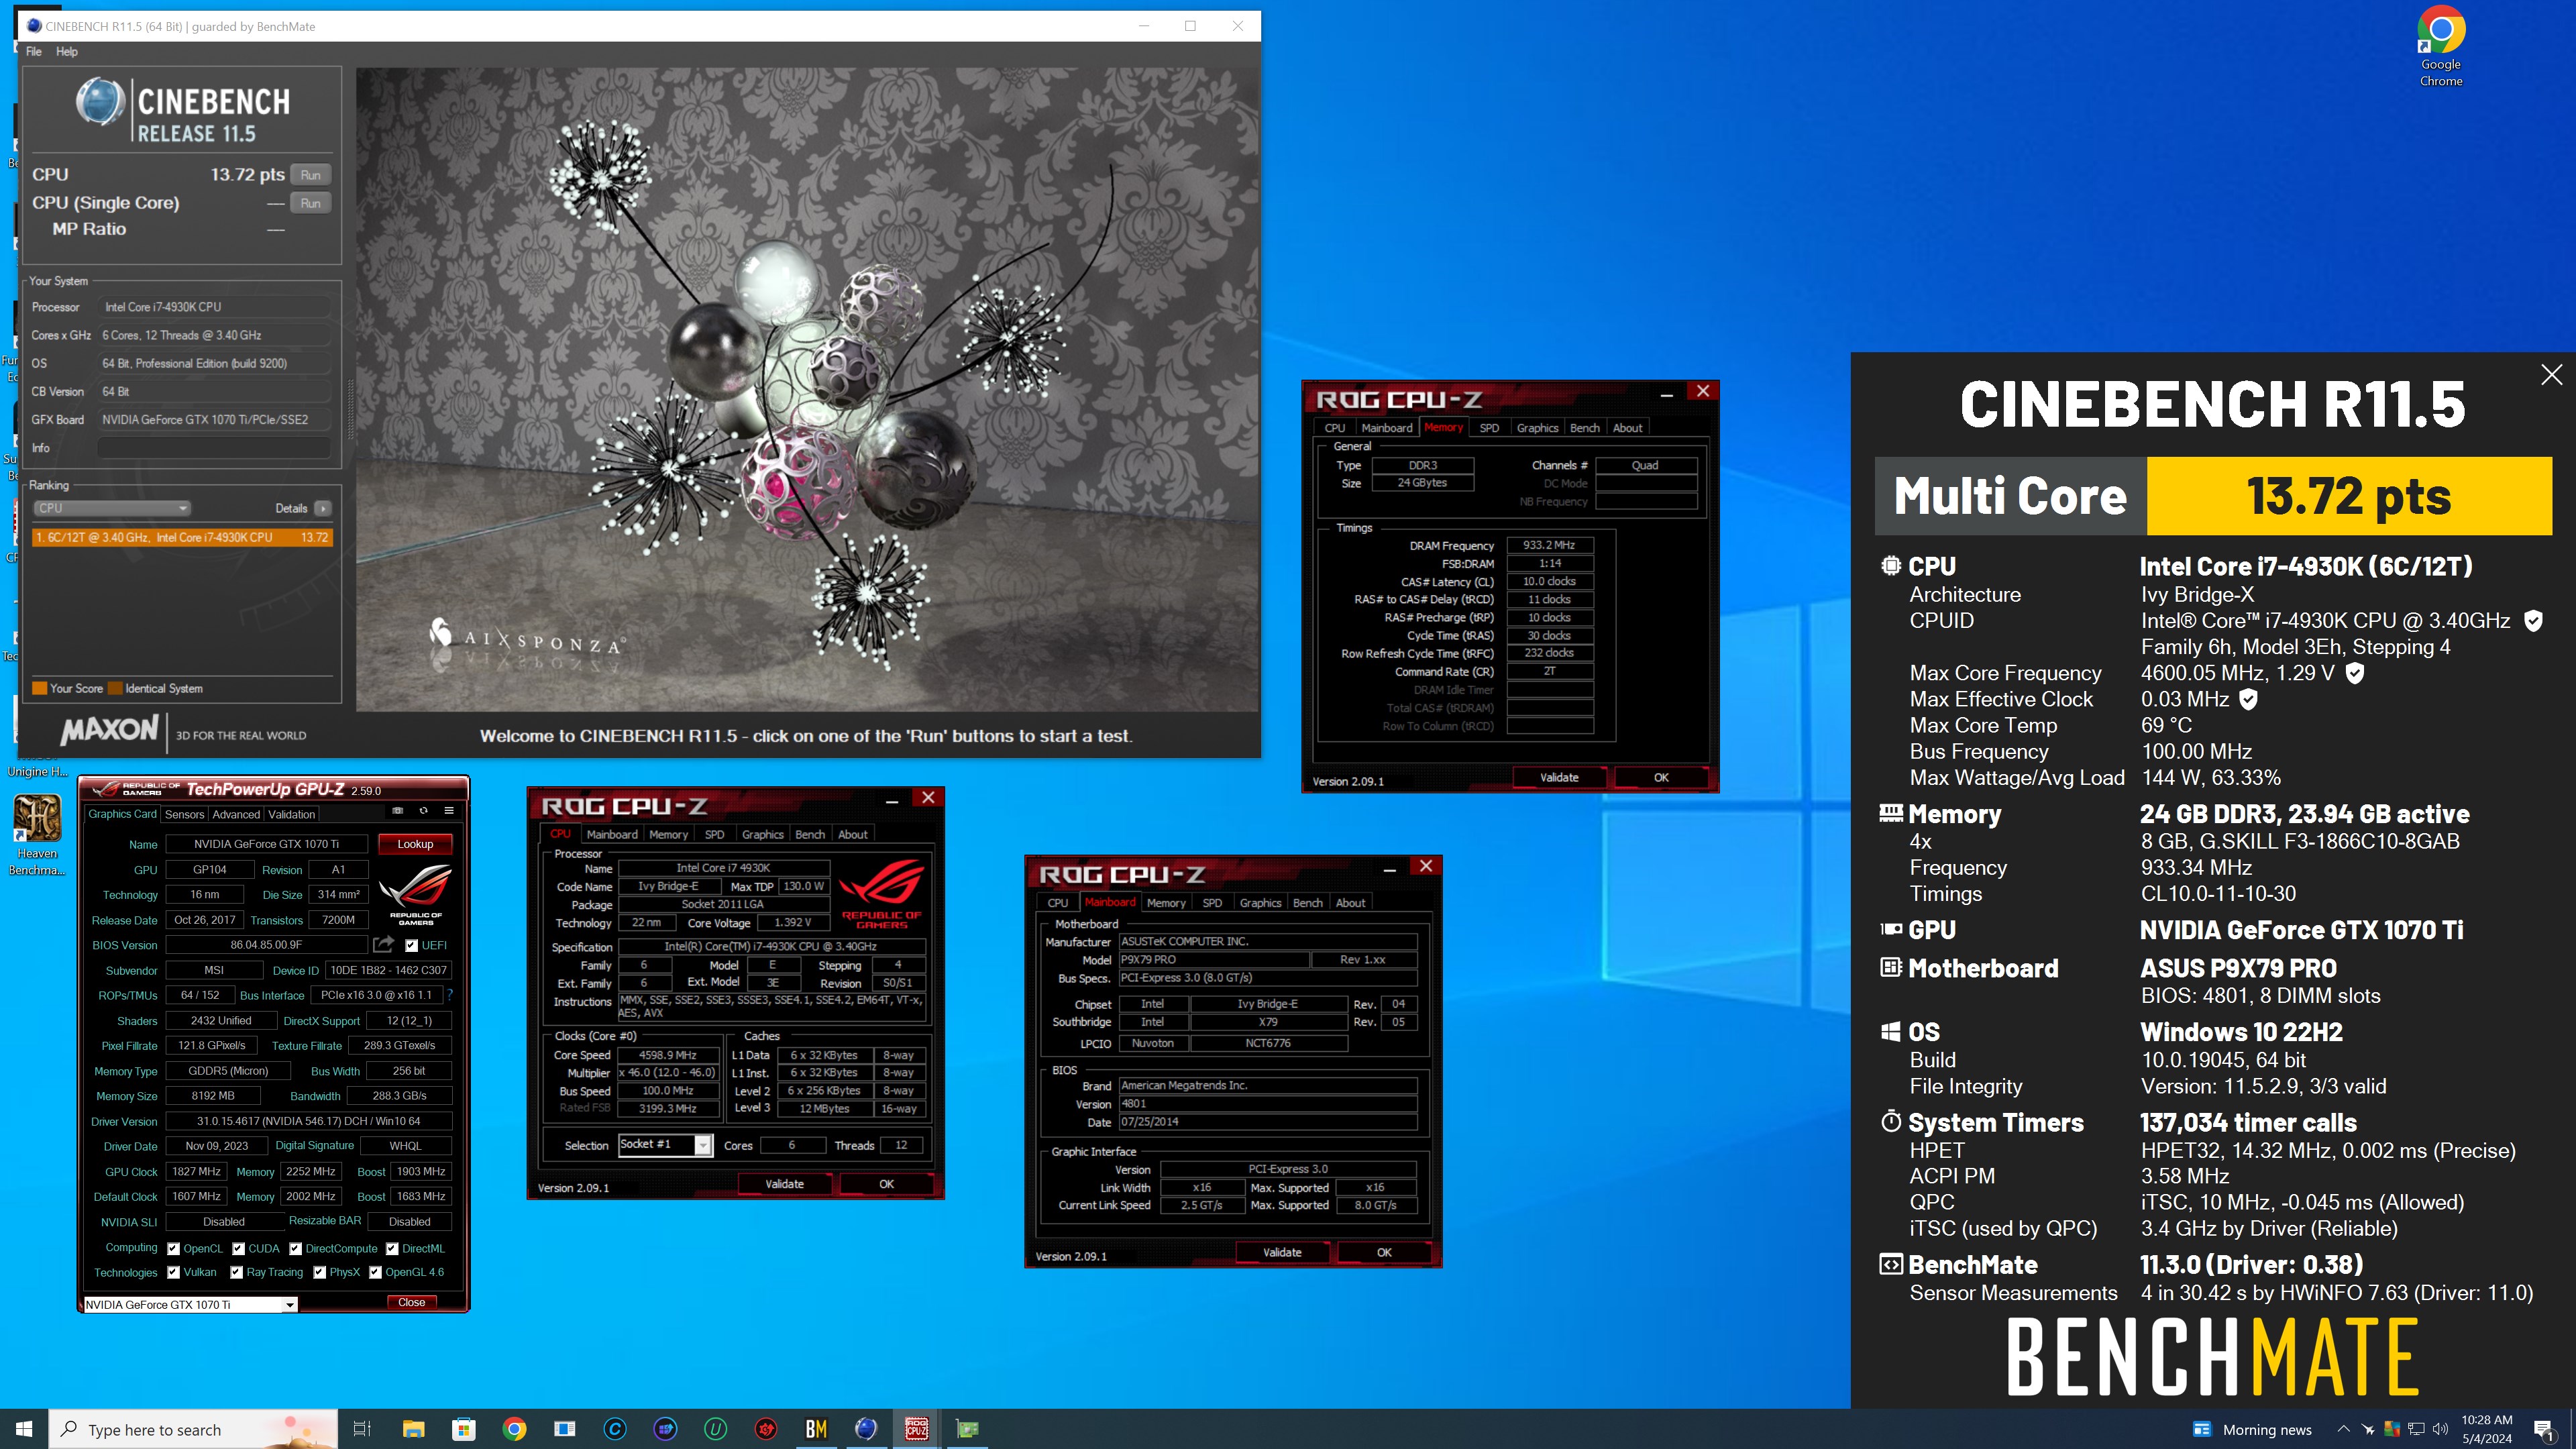The width and height of the screenshot is (2576, 1449).
Task: Run the Cinebench CPU multi-core test
Action: (x=311, y=175)
